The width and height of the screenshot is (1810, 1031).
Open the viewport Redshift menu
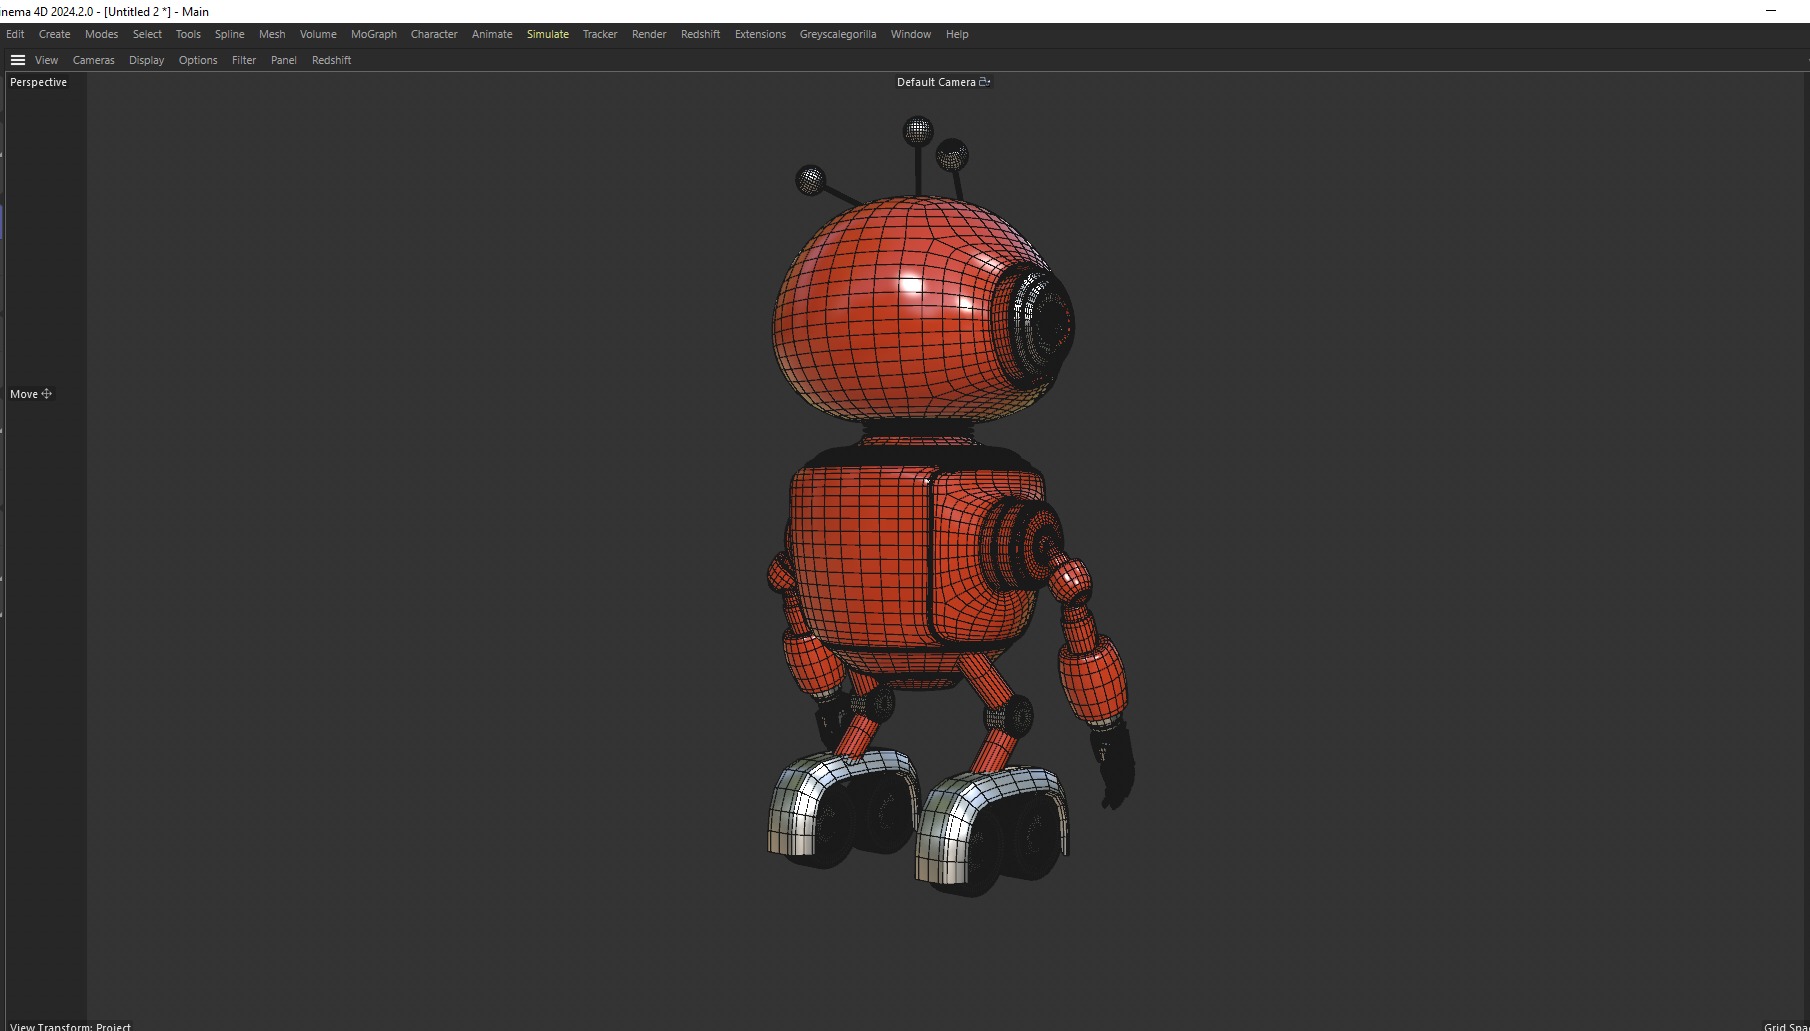331,60
